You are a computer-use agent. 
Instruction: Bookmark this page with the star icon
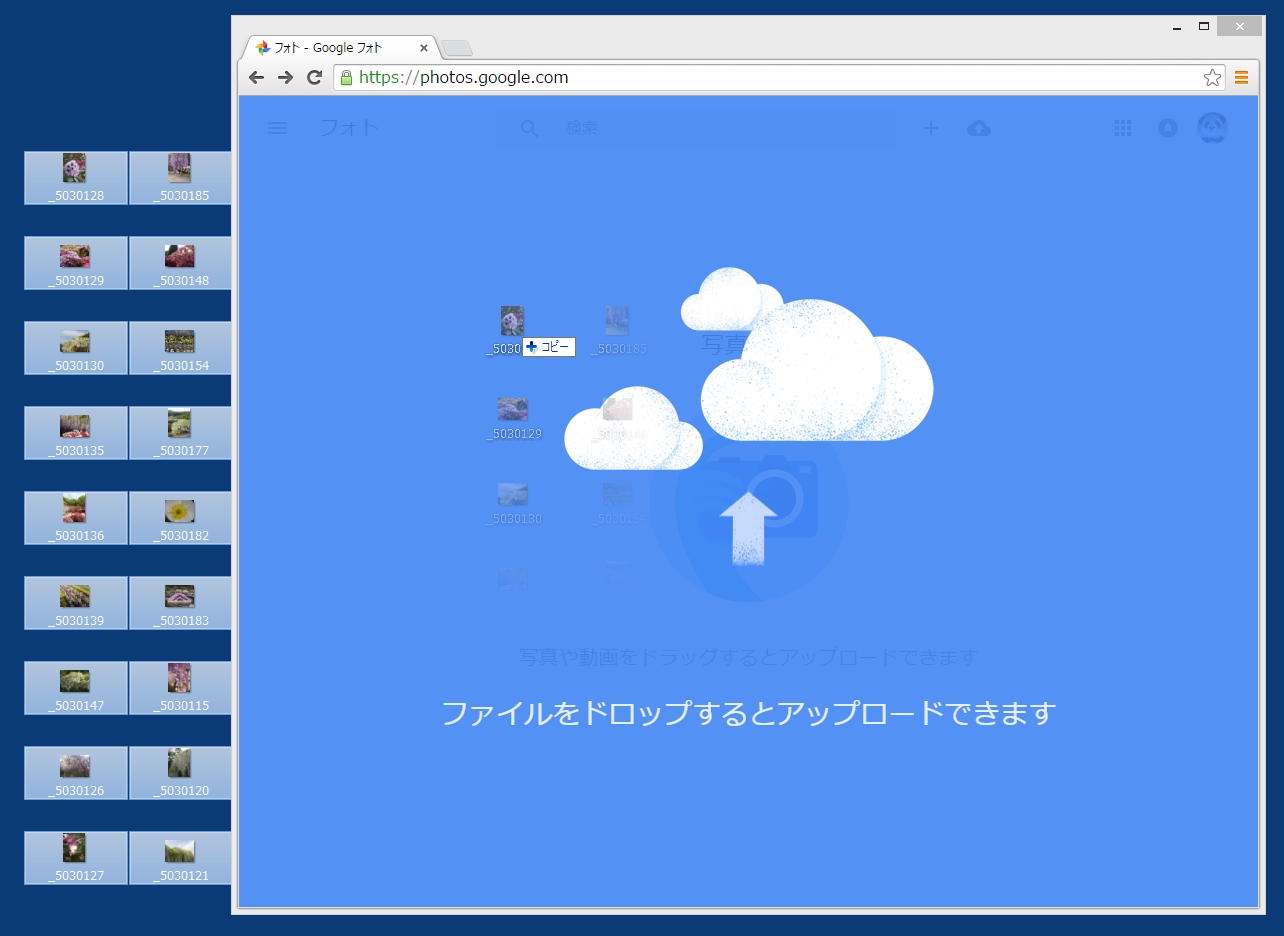point(1212,78)
